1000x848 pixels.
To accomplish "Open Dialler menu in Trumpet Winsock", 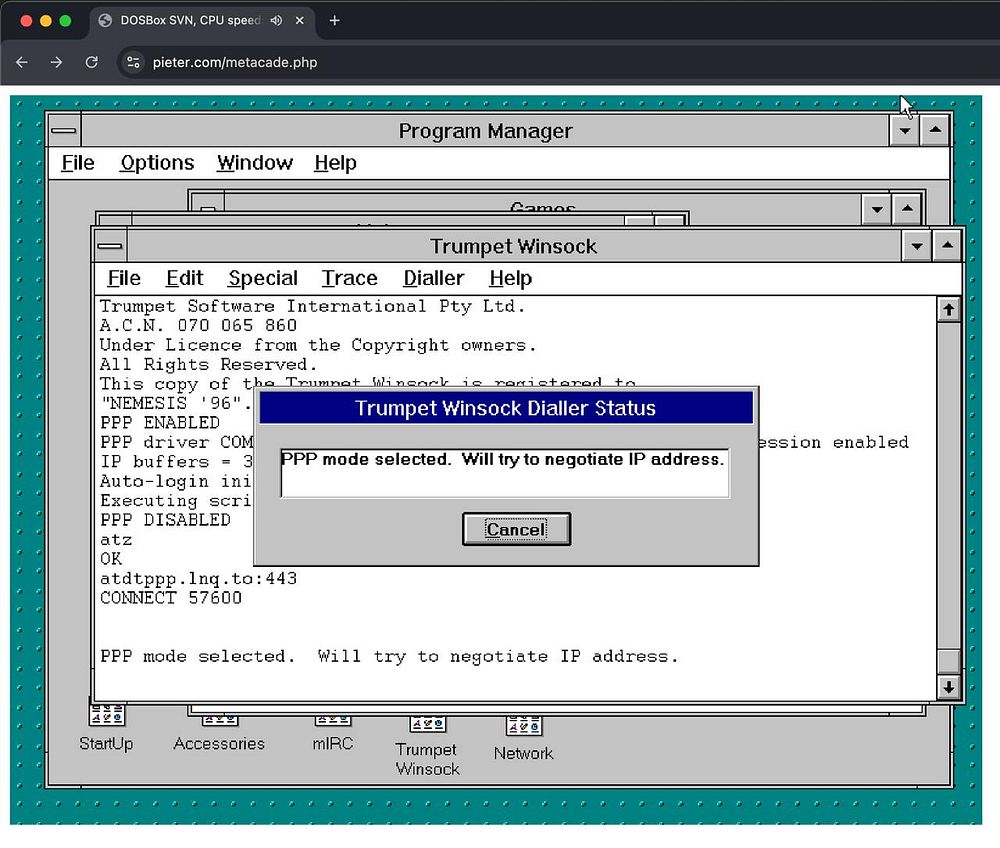I will 434,279.
